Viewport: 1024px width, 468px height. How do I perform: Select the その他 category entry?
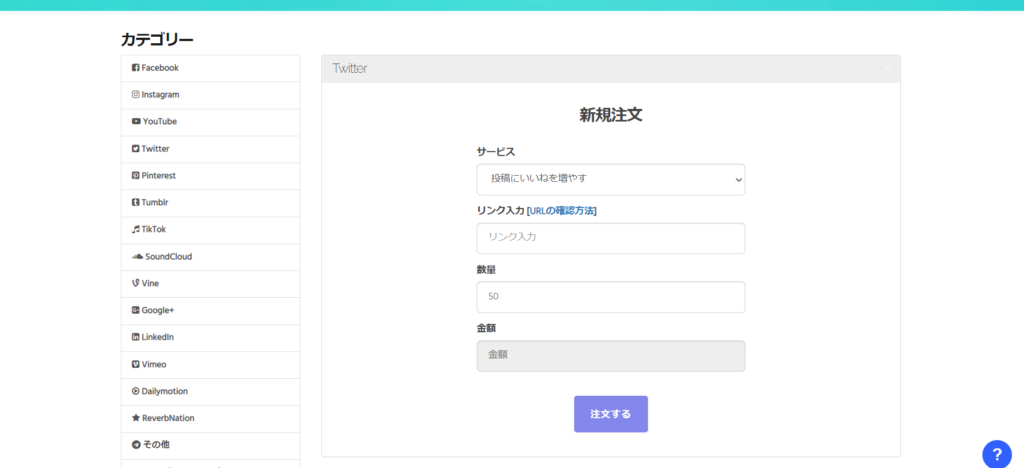coord(210,445)
